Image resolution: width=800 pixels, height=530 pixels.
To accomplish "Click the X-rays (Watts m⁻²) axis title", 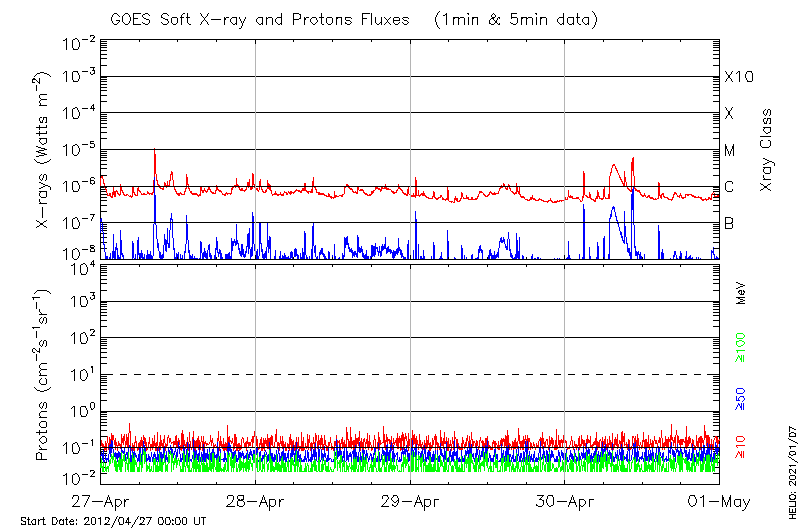I will [44, 150].
